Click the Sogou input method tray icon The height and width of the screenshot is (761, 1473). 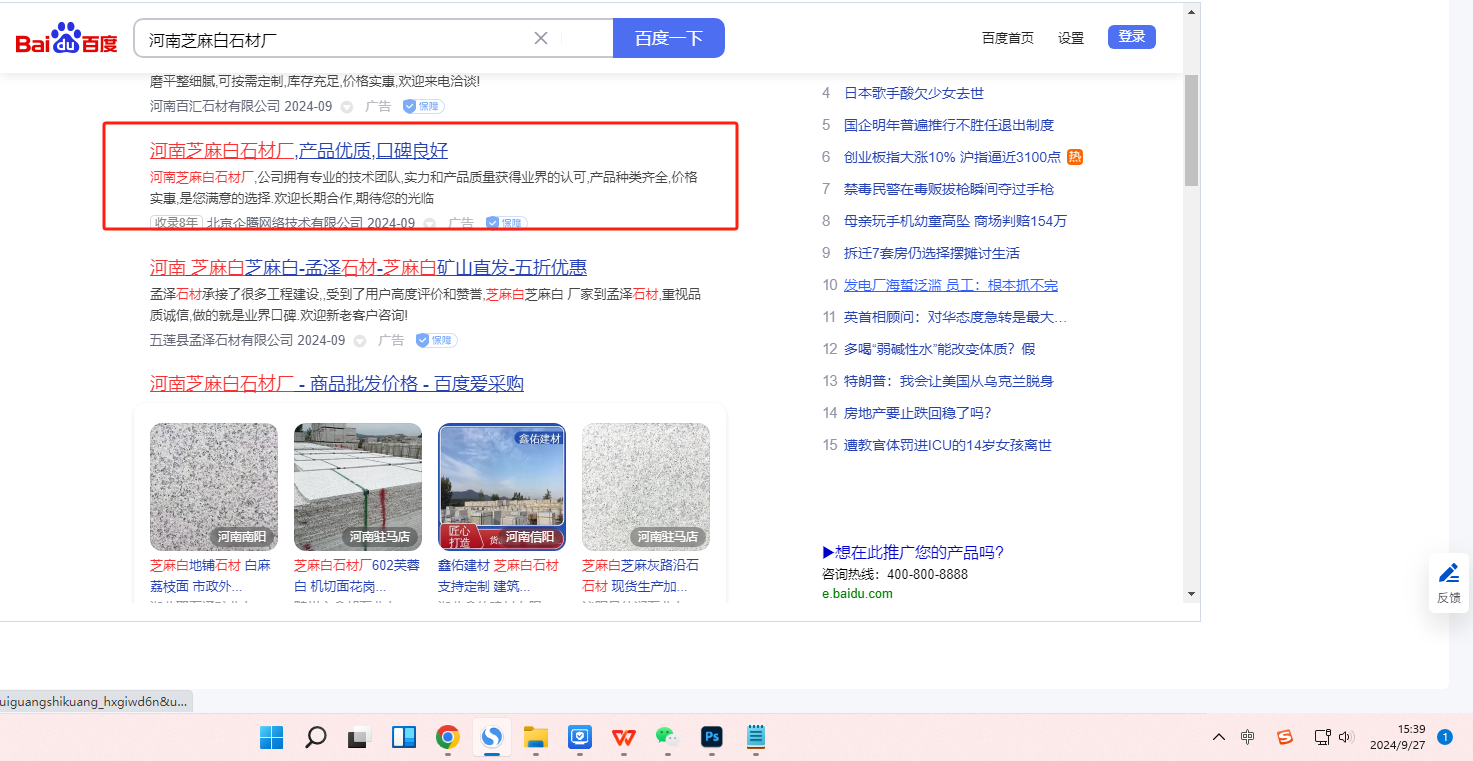1285,738
